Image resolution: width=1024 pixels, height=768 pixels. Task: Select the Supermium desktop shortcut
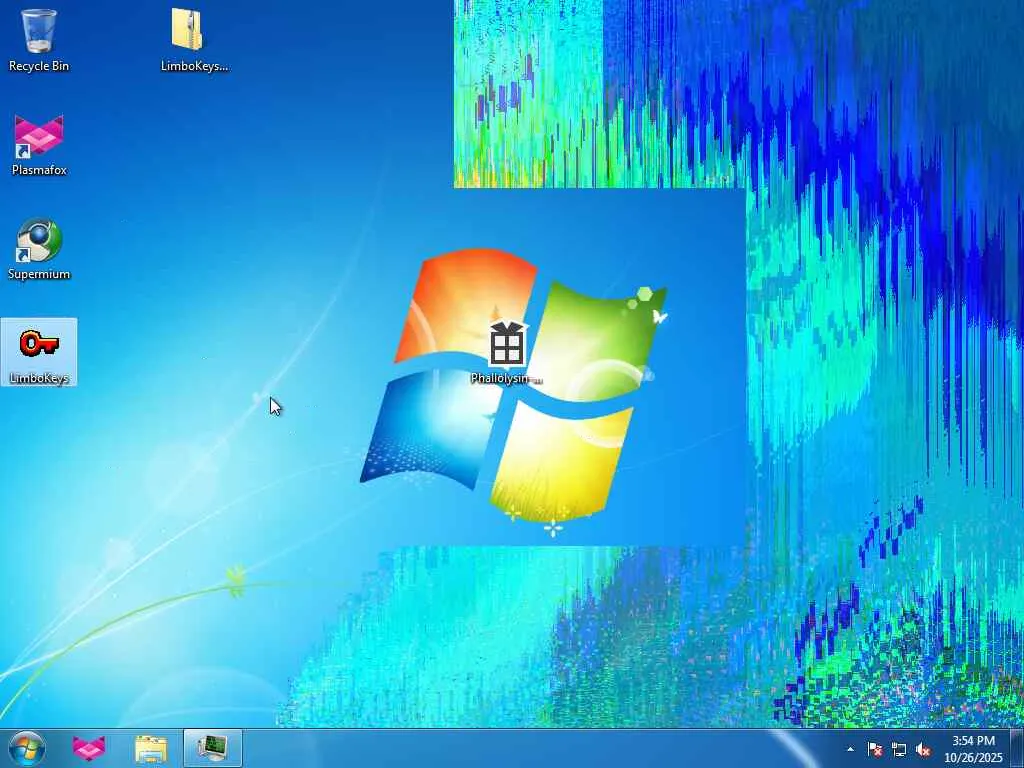39,249
